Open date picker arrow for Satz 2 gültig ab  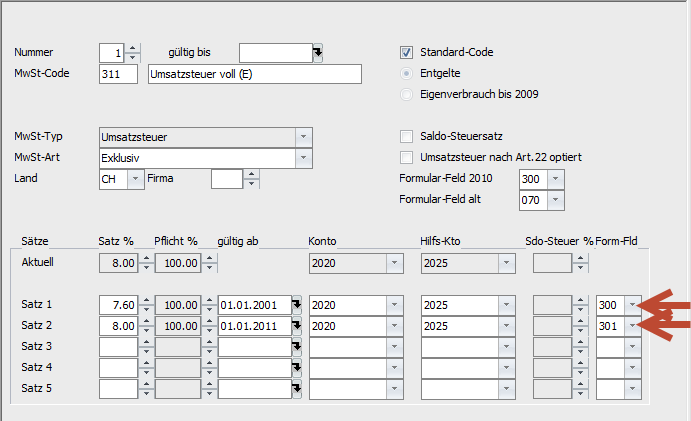[297, 326]
